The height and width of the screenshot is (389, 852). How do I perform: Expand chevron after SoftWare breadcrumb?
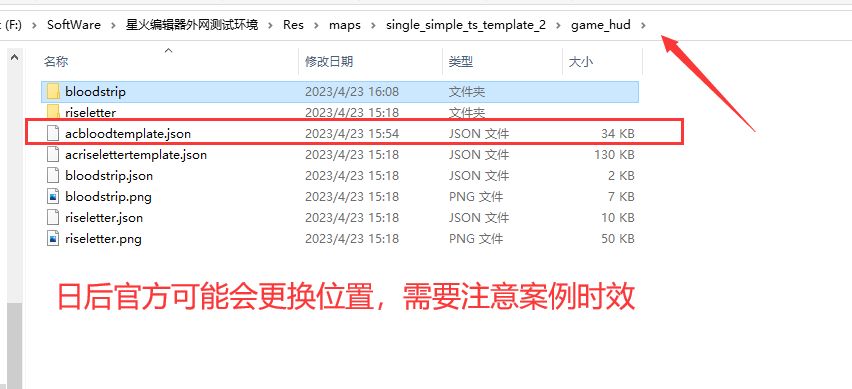(x=114, y=25)
